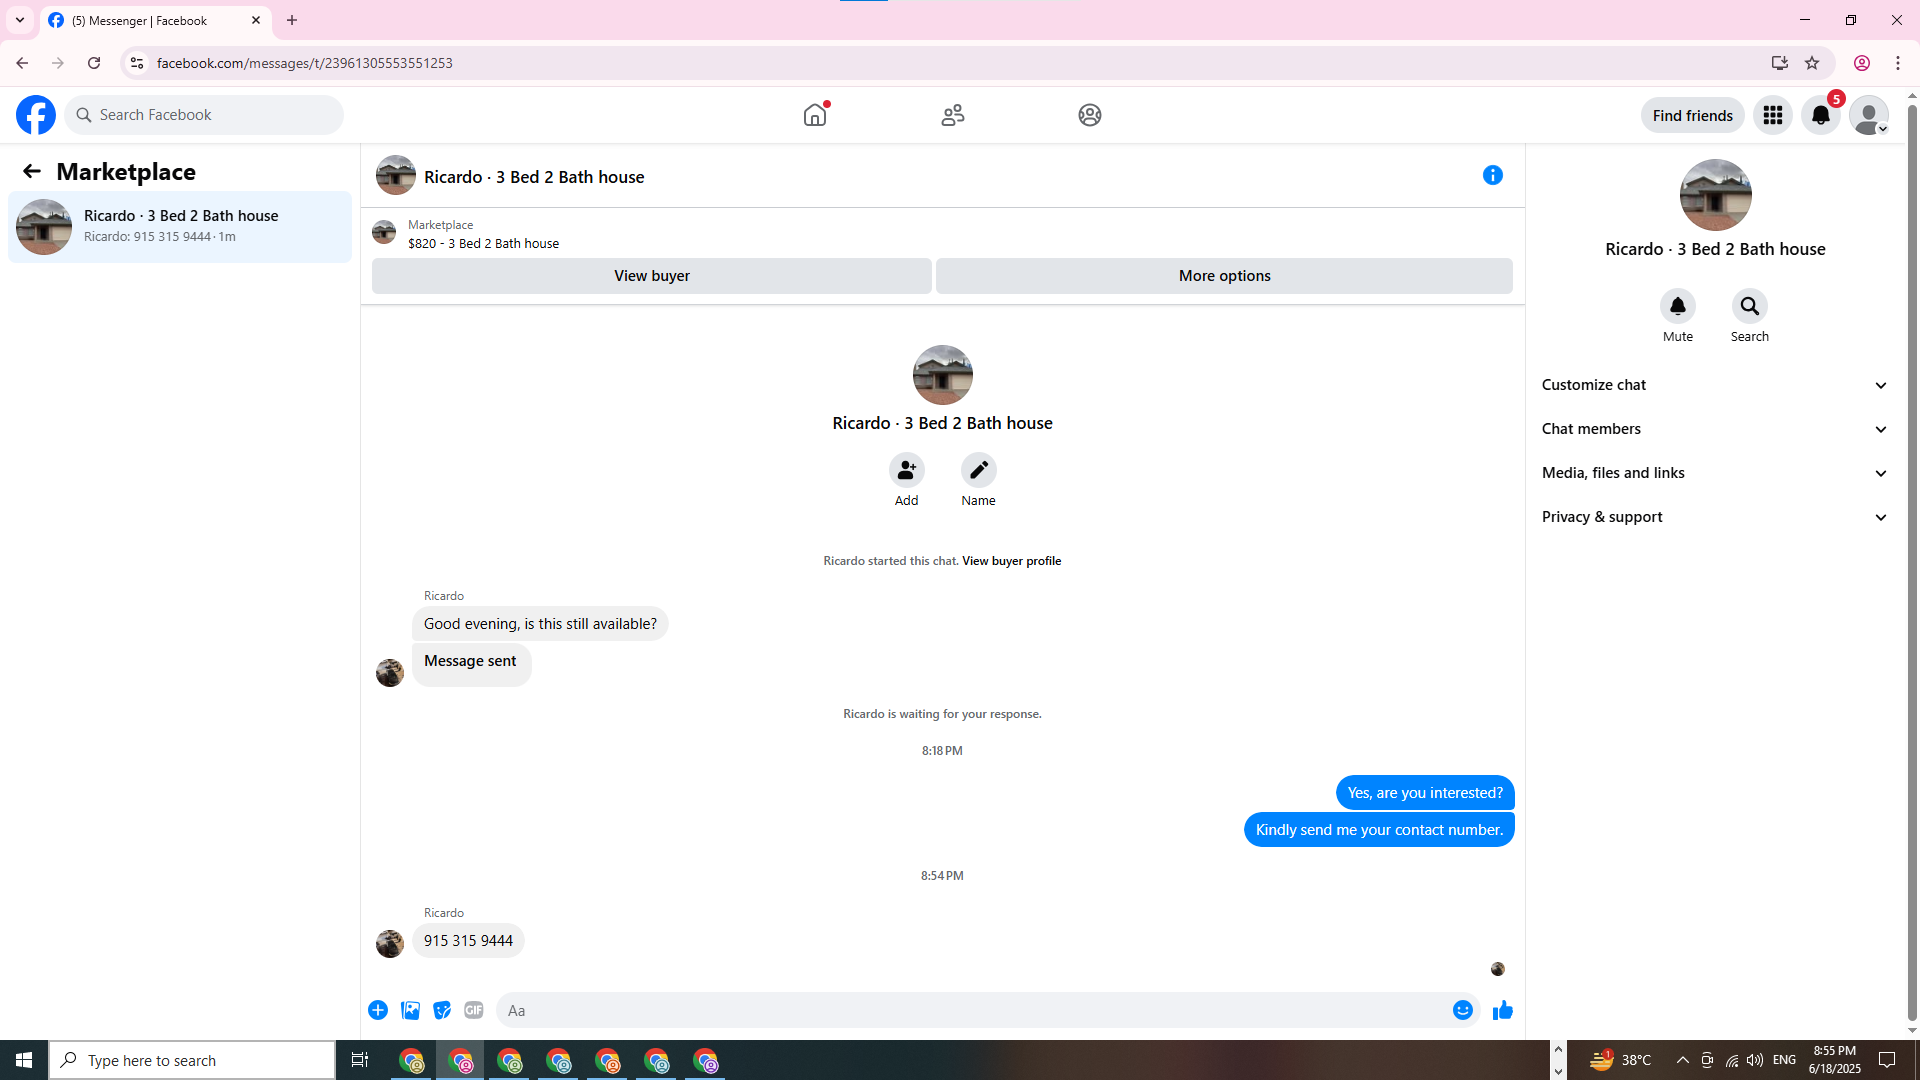The width and height of the screenshot is (1920, 1080).
Task: Click the 'Kindly send me your contact number.' message
Action: (1379, 830)
